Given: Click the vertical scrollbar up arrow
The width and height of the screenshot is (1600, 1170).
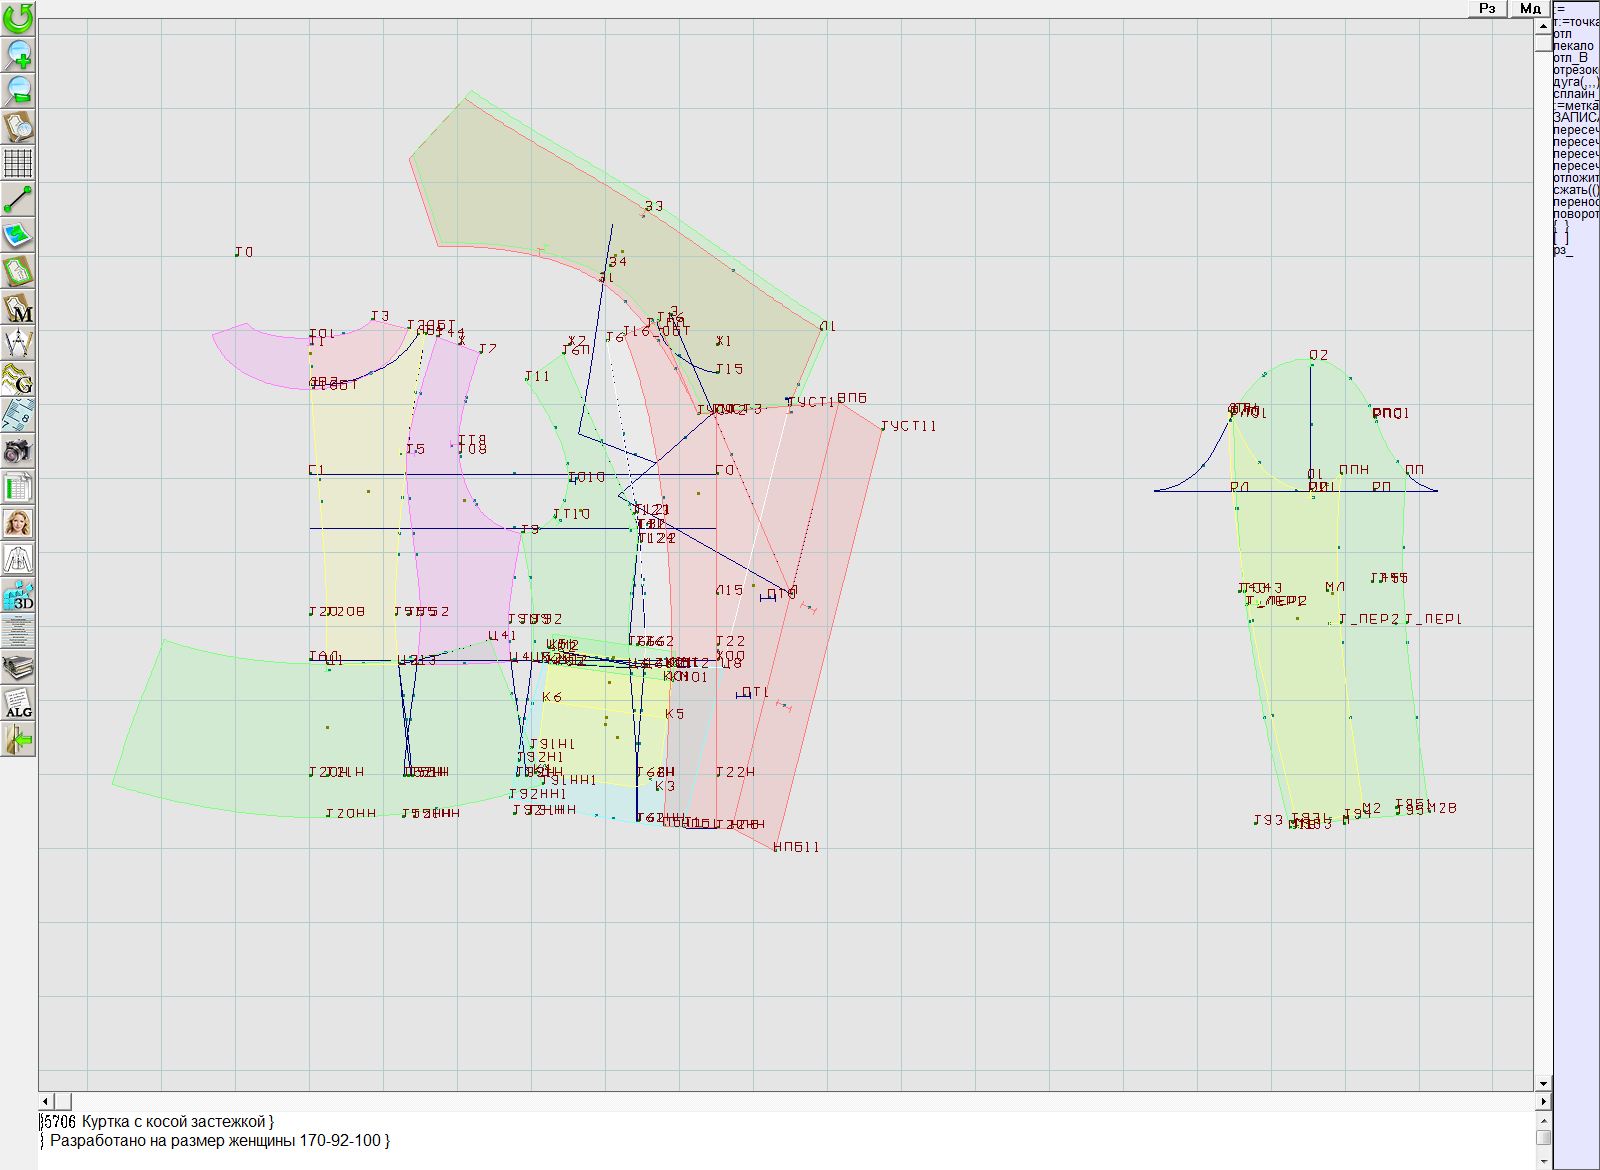Looking at the screenshot, I should (x=1543, y=26).
